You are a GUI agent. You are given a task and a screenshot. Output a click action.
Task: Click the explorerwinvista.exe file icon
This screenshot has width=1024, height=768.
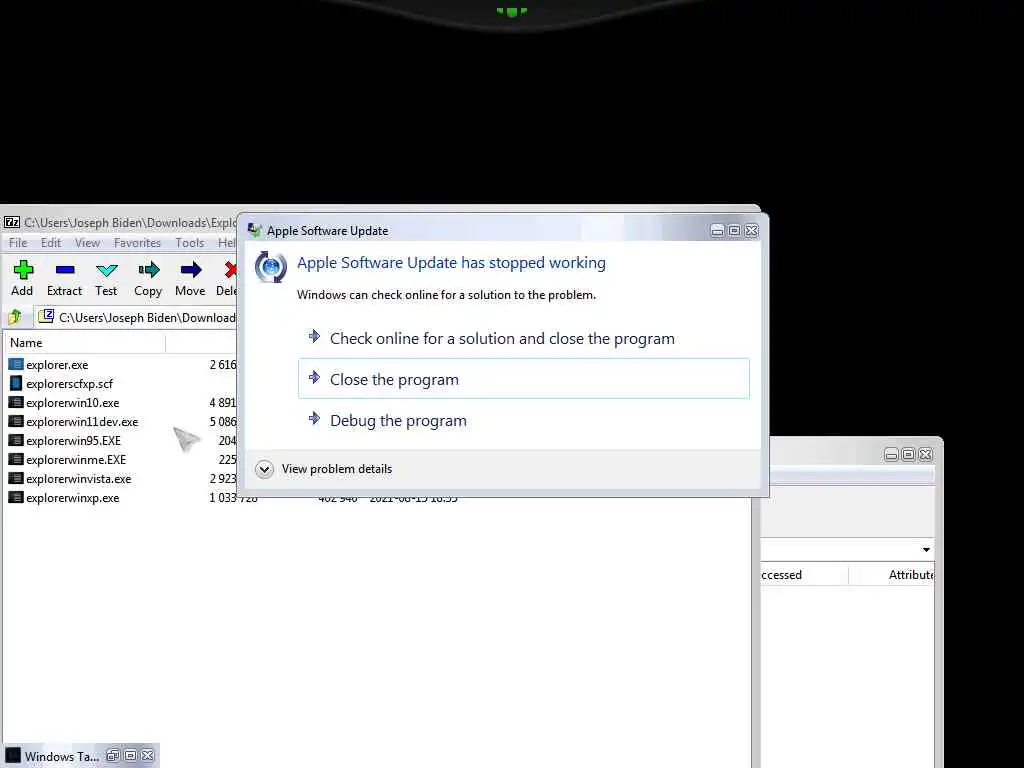tap(16, 478)
